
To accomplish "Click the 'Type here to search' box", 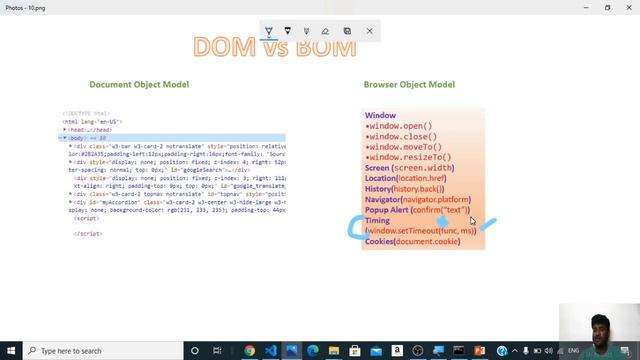I will point(103,351).
